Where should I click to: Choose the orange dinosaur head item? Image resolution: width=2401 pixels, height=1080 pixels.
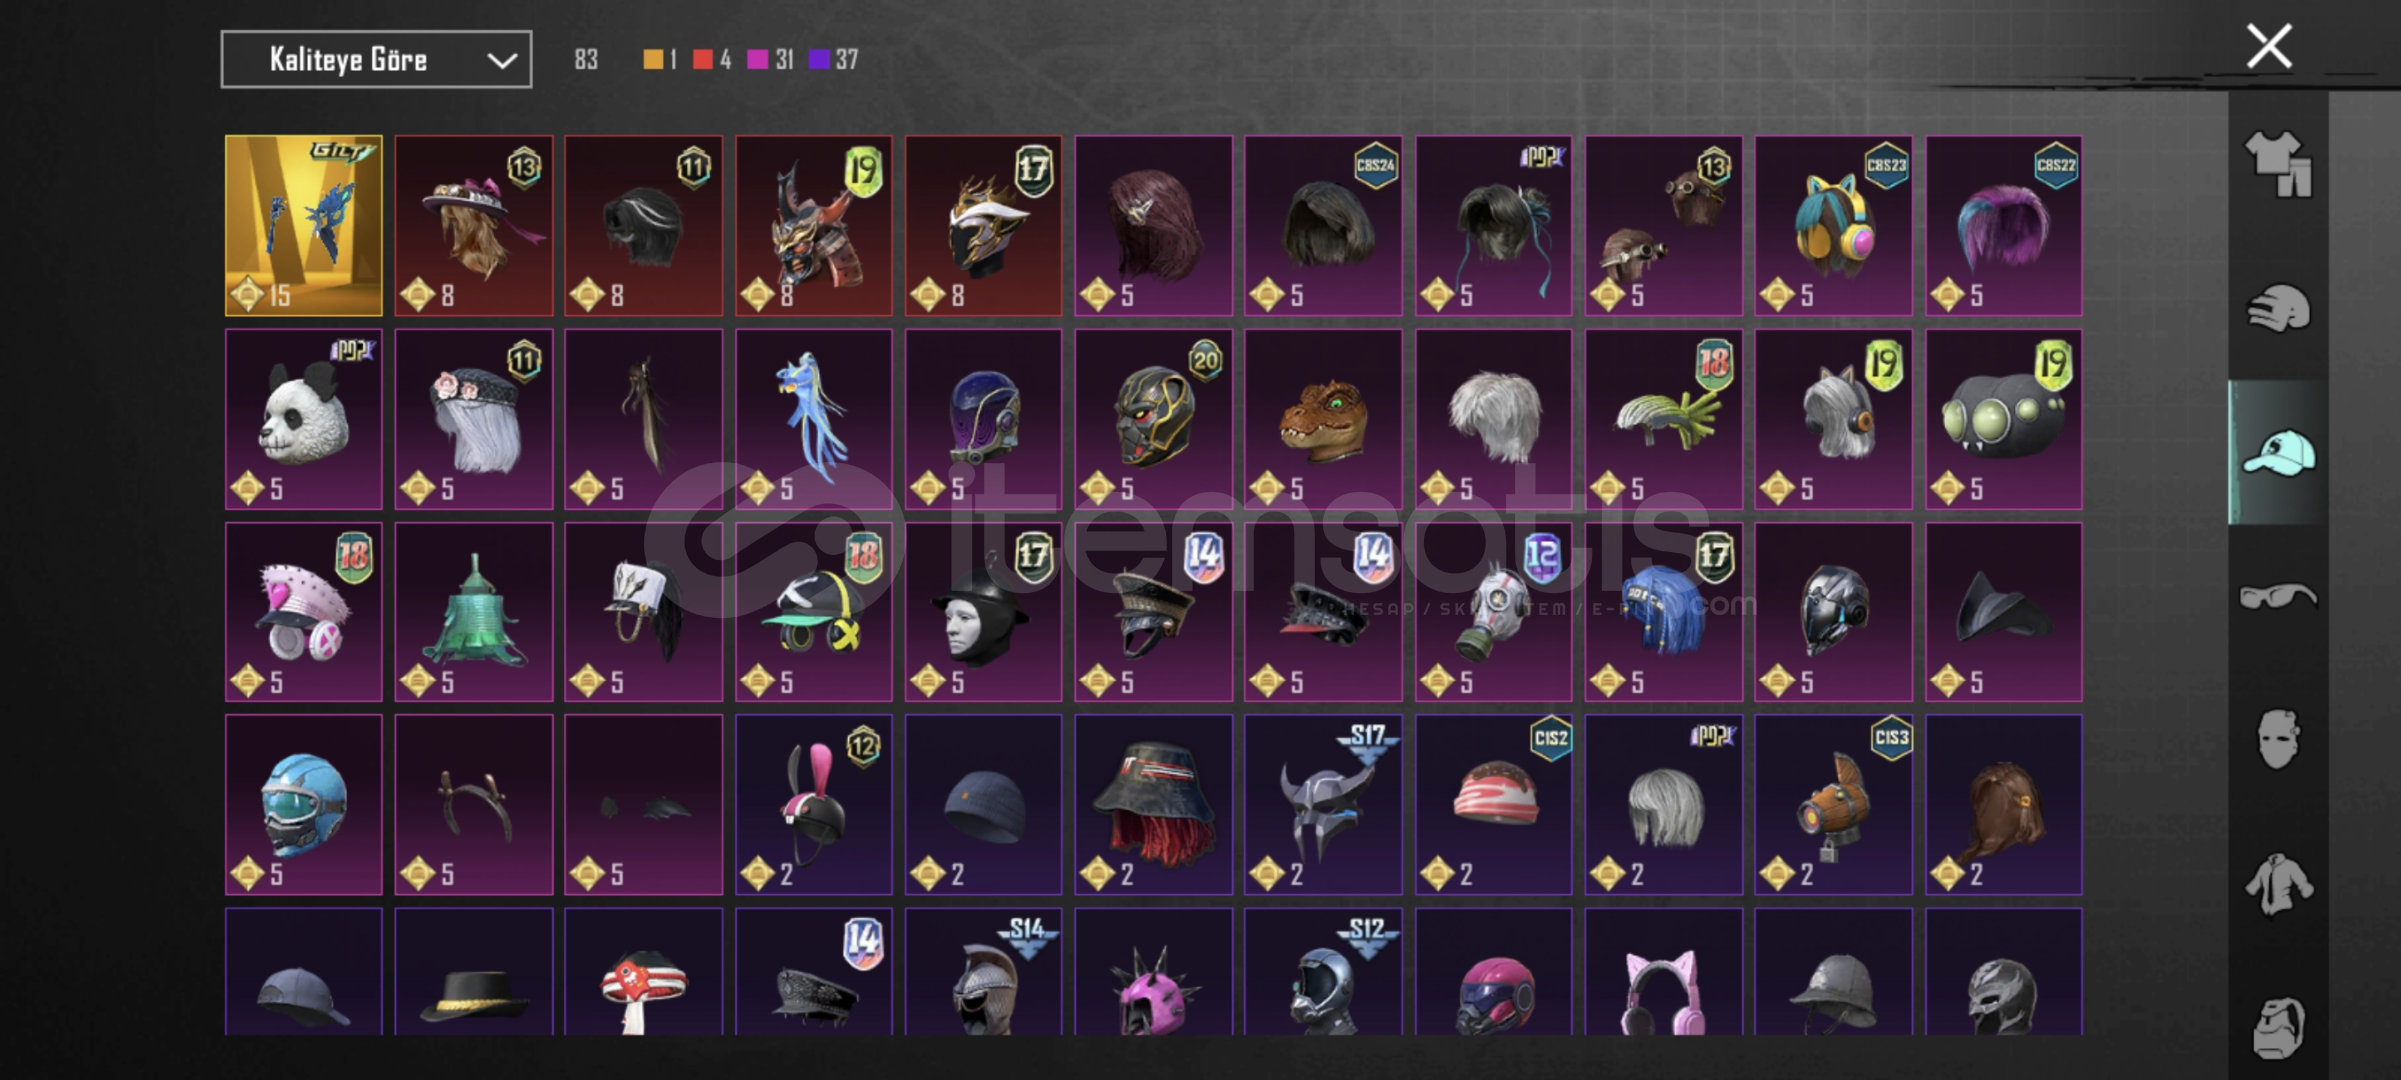point(1323,419)
